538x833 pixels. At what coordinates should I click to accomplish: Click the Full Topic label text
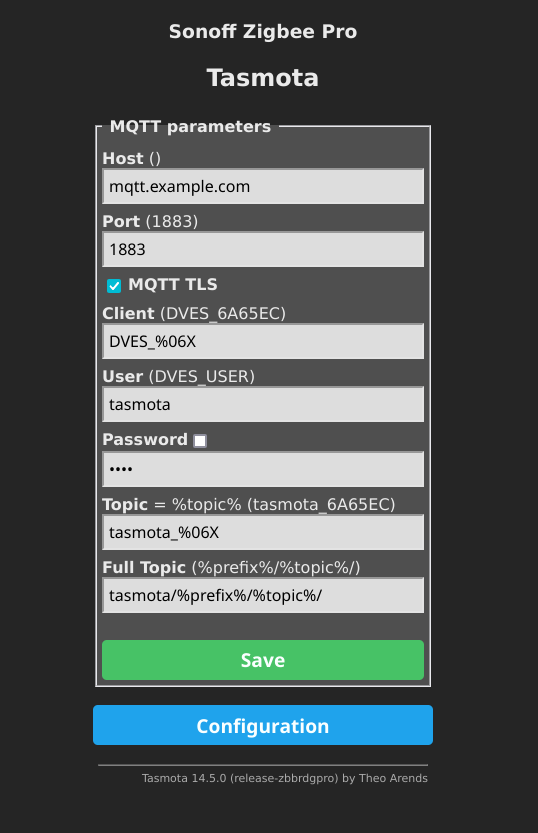144,567
